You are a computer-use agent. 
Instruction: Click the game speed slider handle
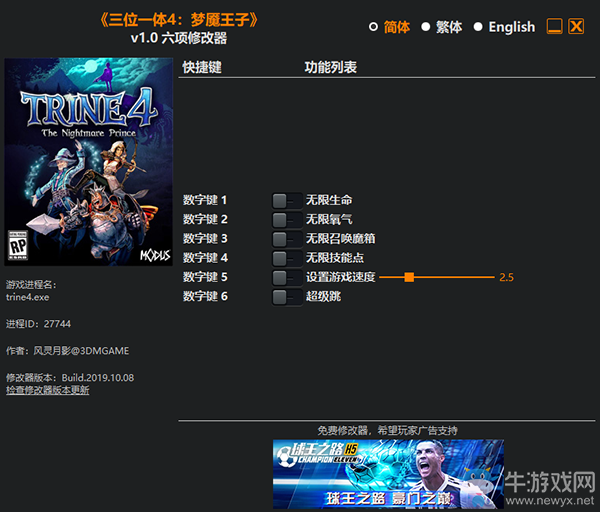[409, 277]
